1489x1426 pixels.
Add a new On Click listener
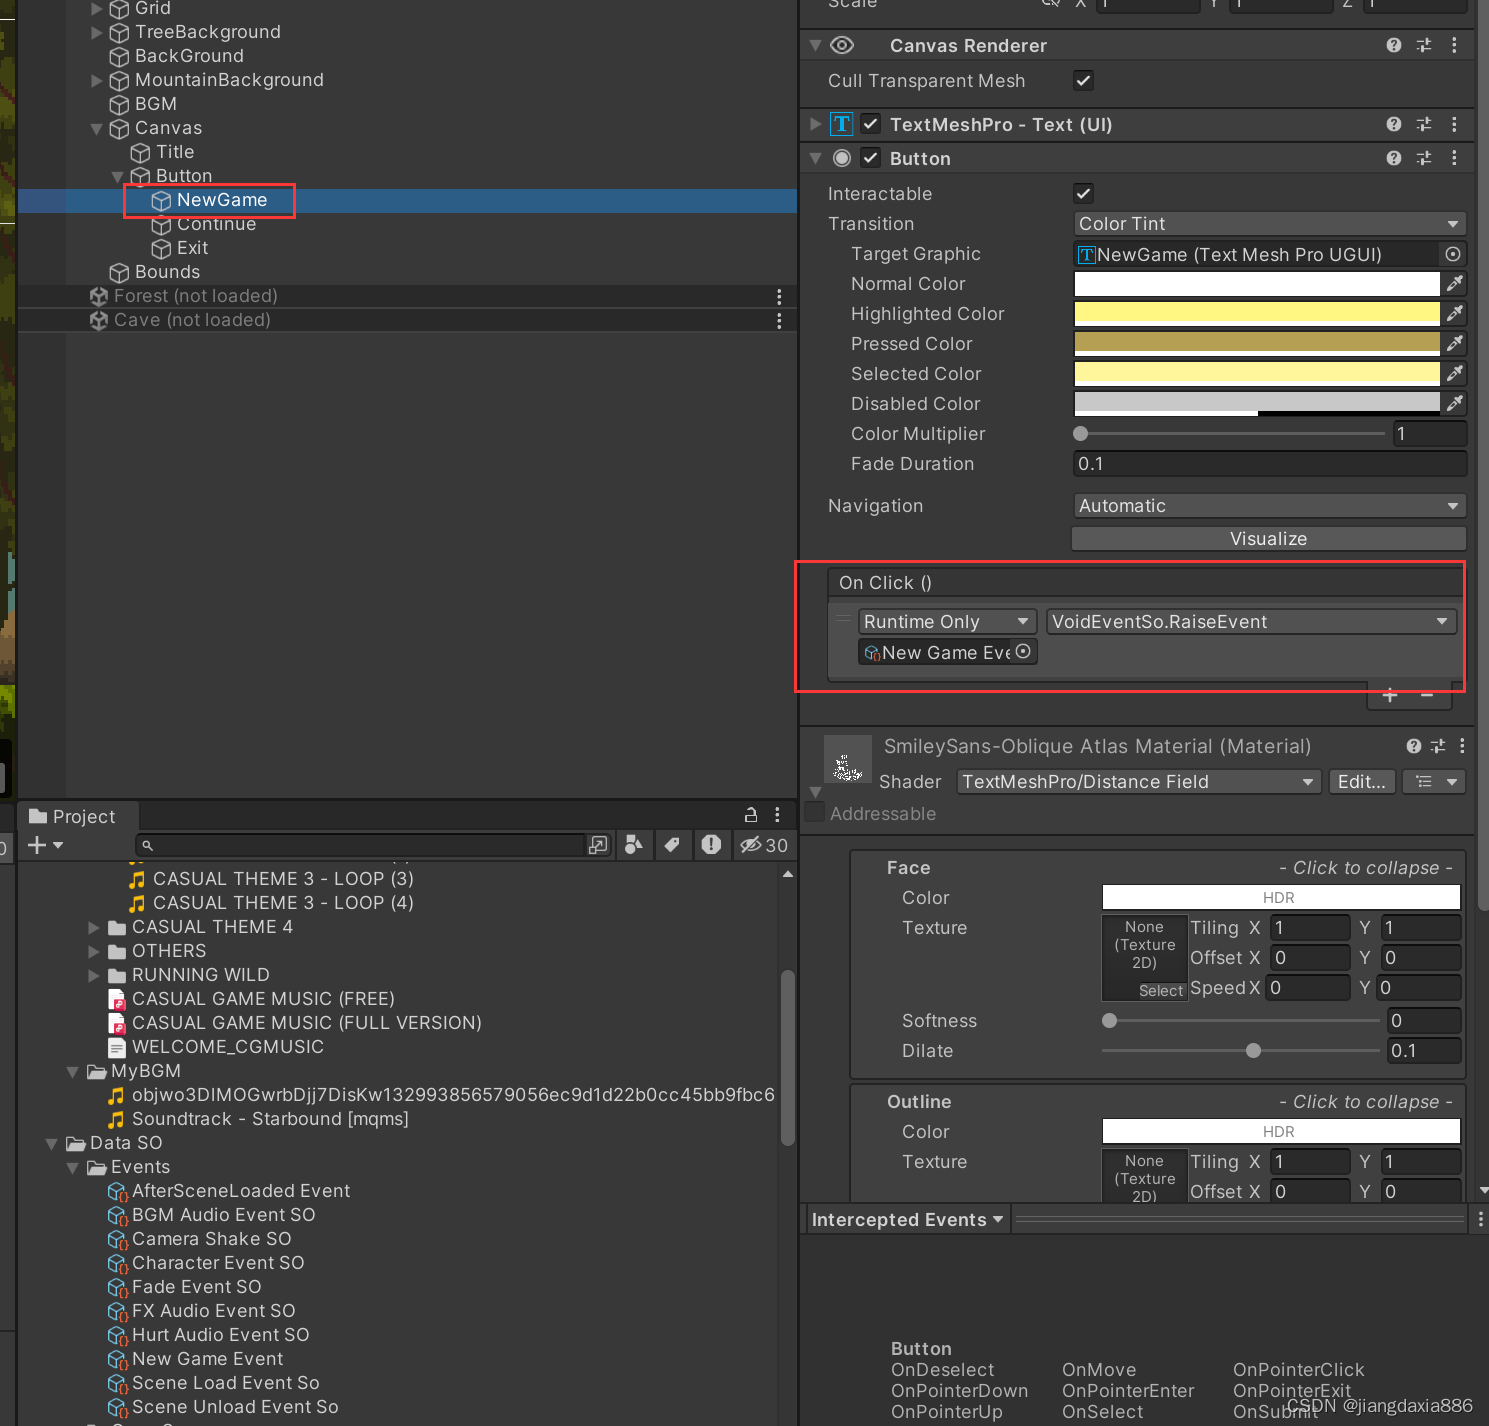[x=1390, y=695]
